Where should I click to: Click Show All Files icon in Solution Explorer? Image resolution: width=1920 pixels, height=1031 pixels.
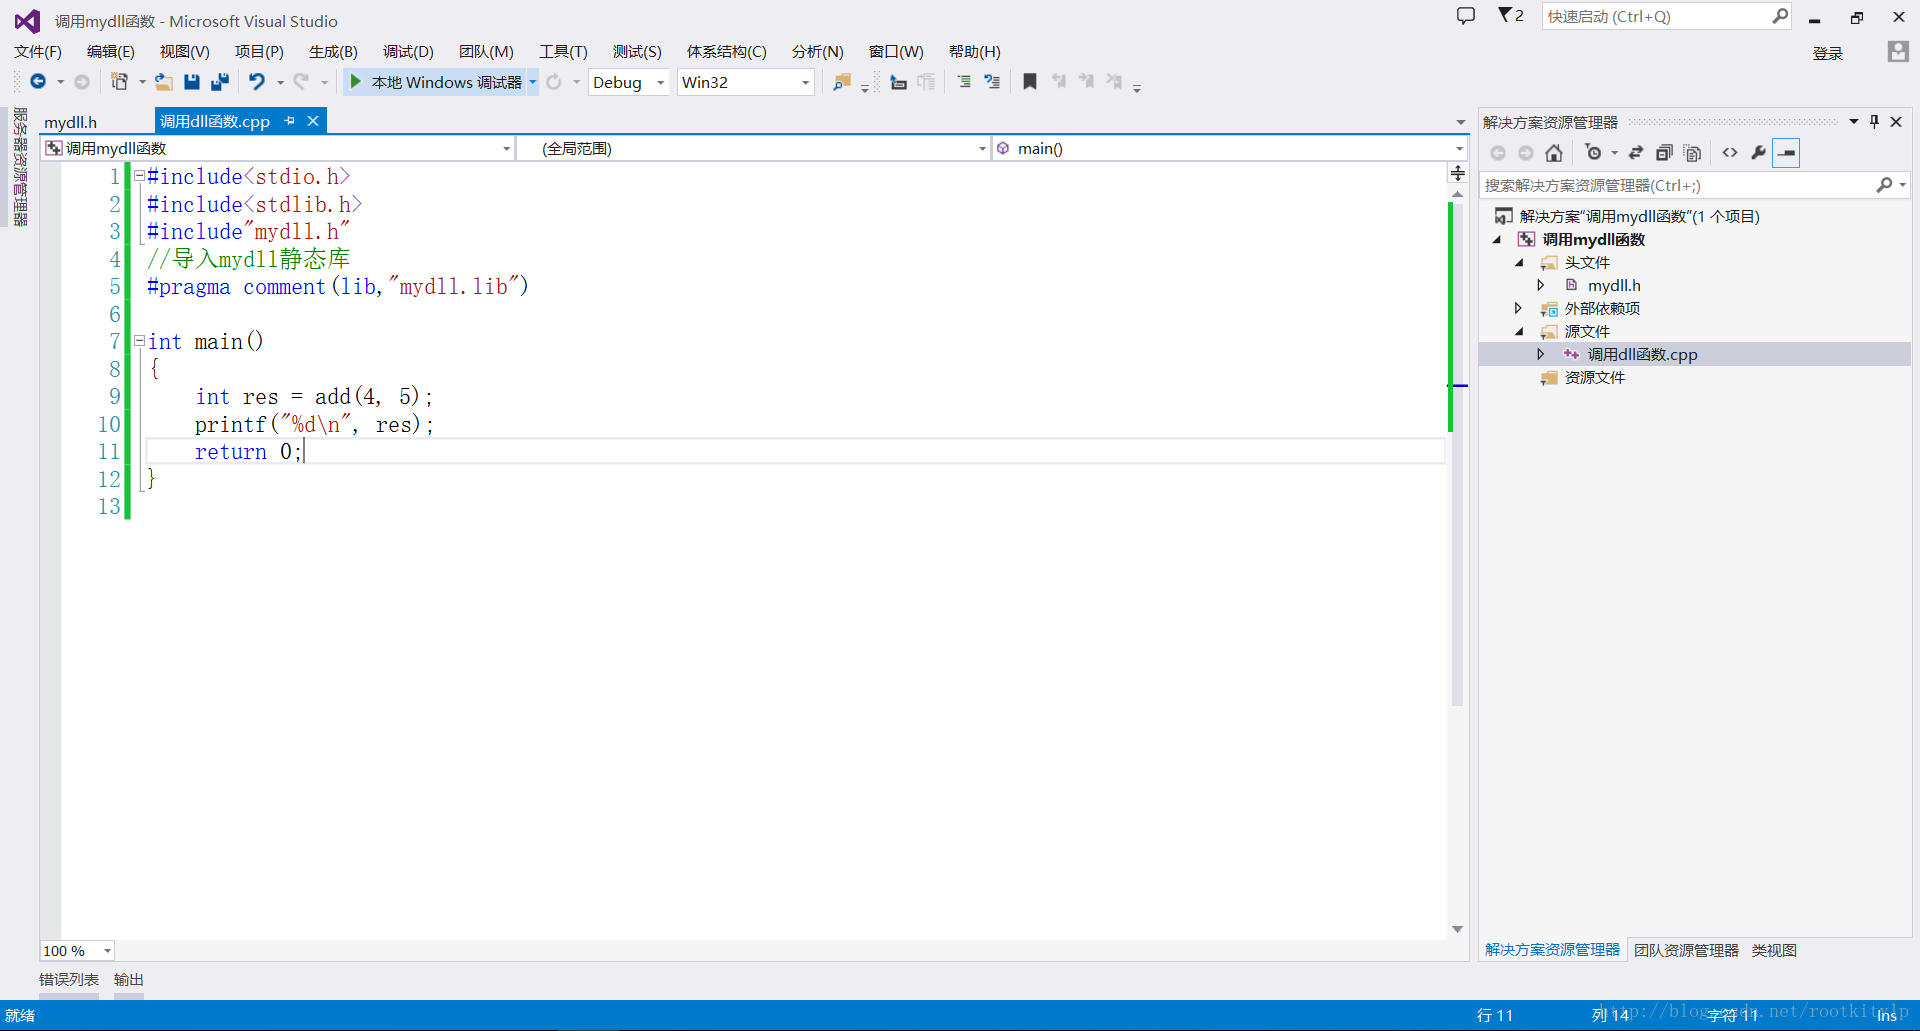[1692, 153]
